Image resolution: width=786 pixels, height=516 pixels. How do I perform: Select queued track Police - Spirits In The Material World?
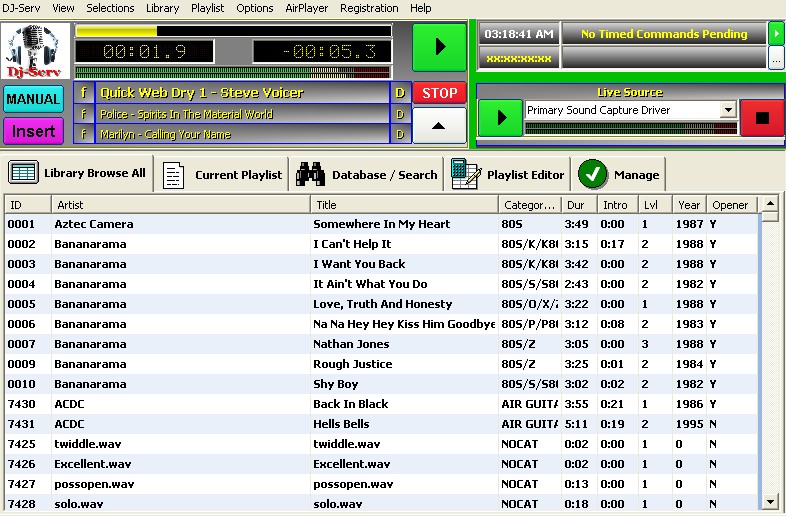pos(242,114)
